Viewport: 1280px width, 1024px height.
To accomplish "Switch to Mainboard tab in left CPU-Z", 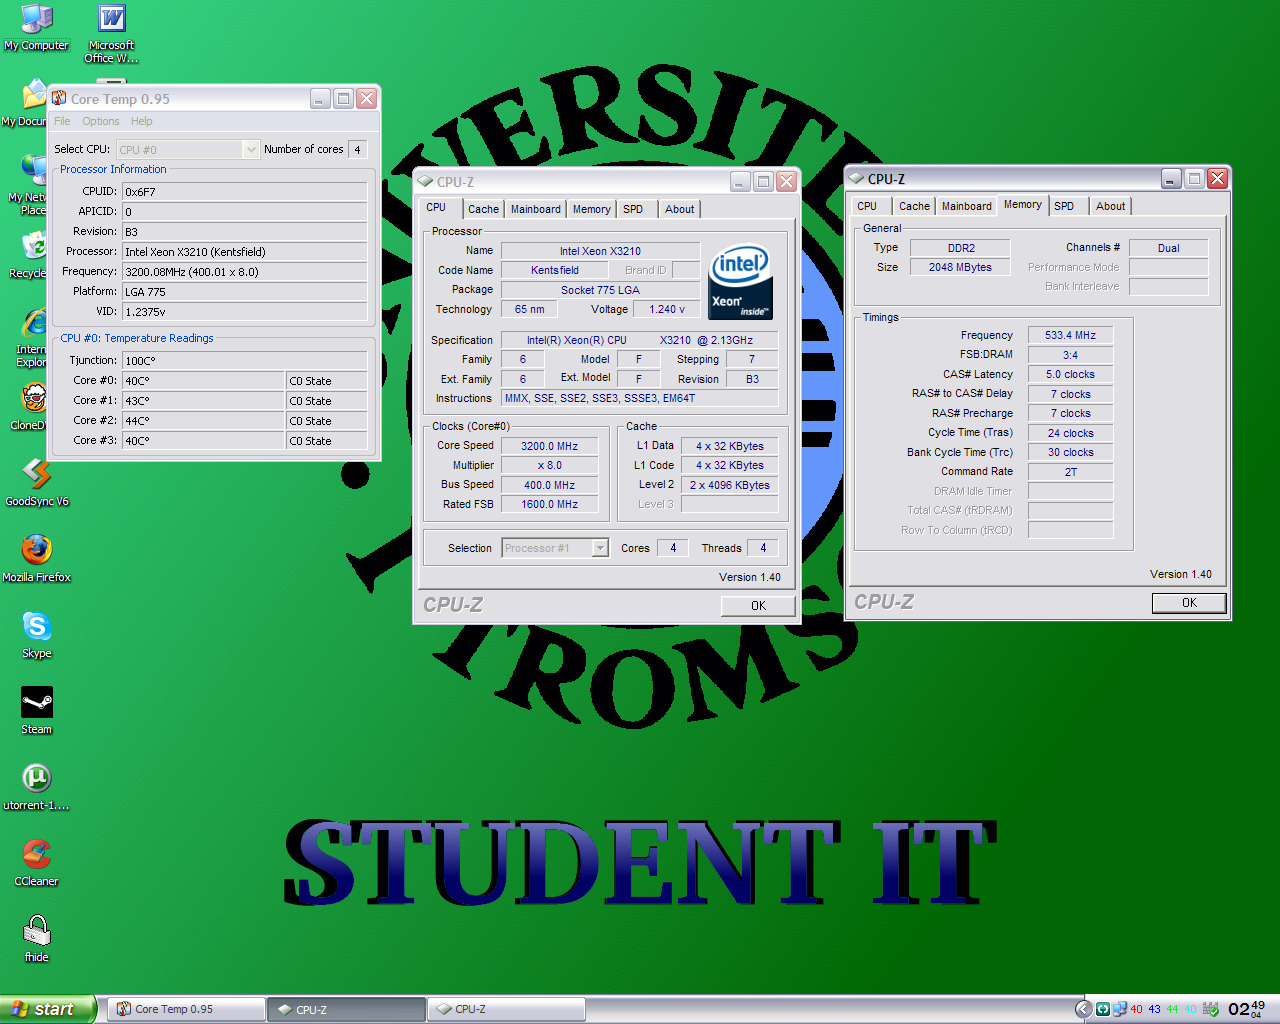I will [x=535, y=209].
